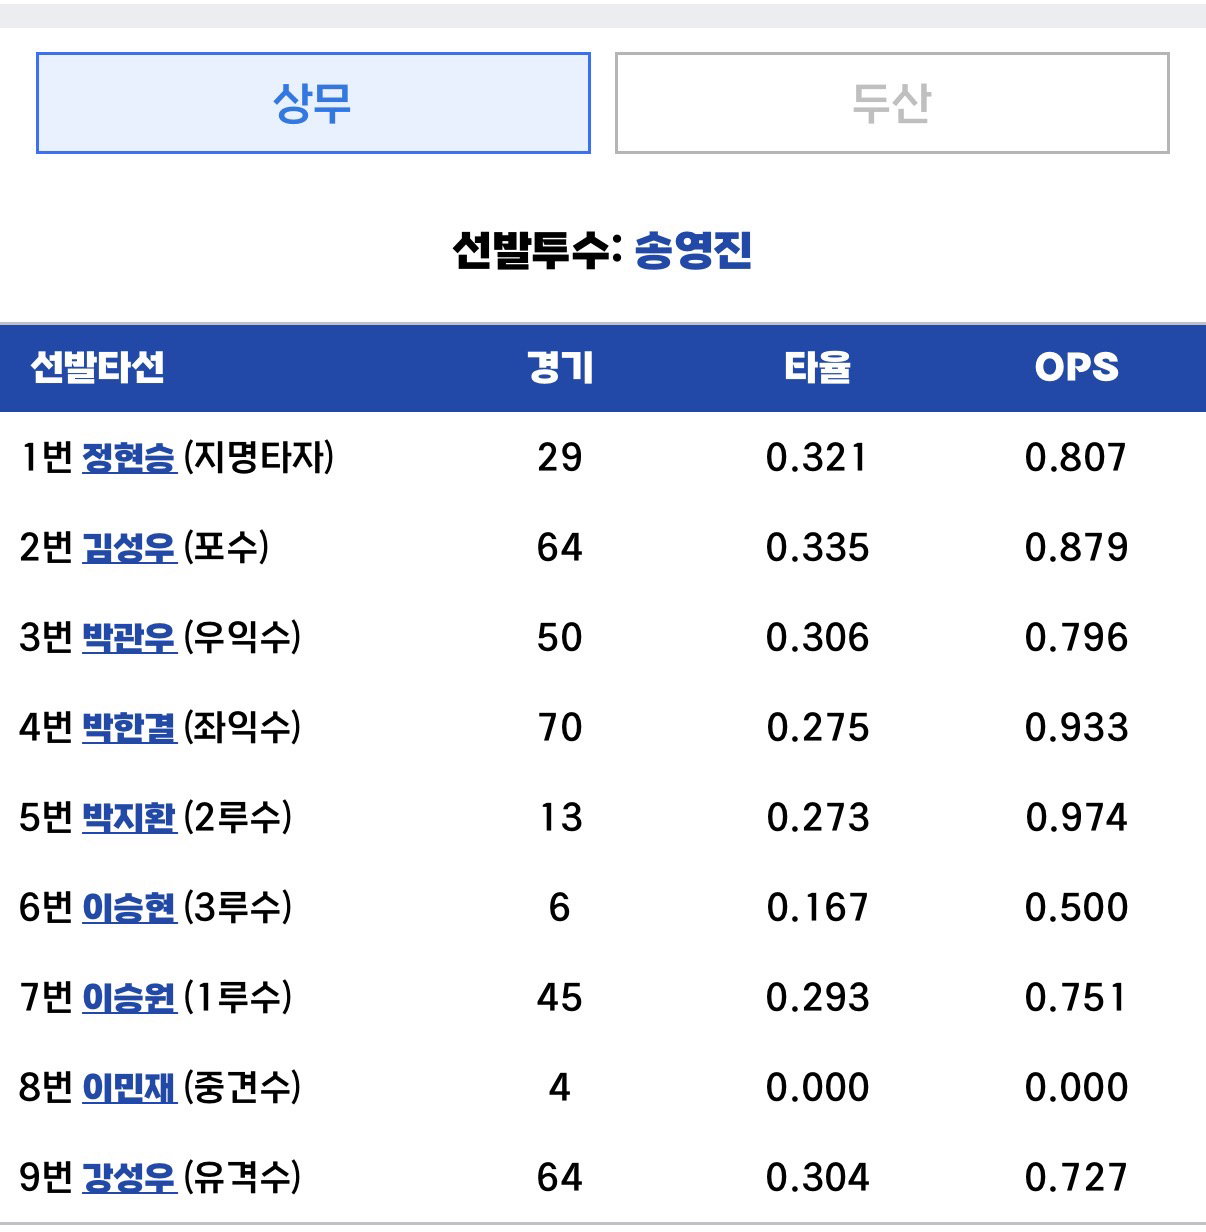The image size is (1206, 1232).
Task: Click batting average 0.293
Action: click(818, 997)
